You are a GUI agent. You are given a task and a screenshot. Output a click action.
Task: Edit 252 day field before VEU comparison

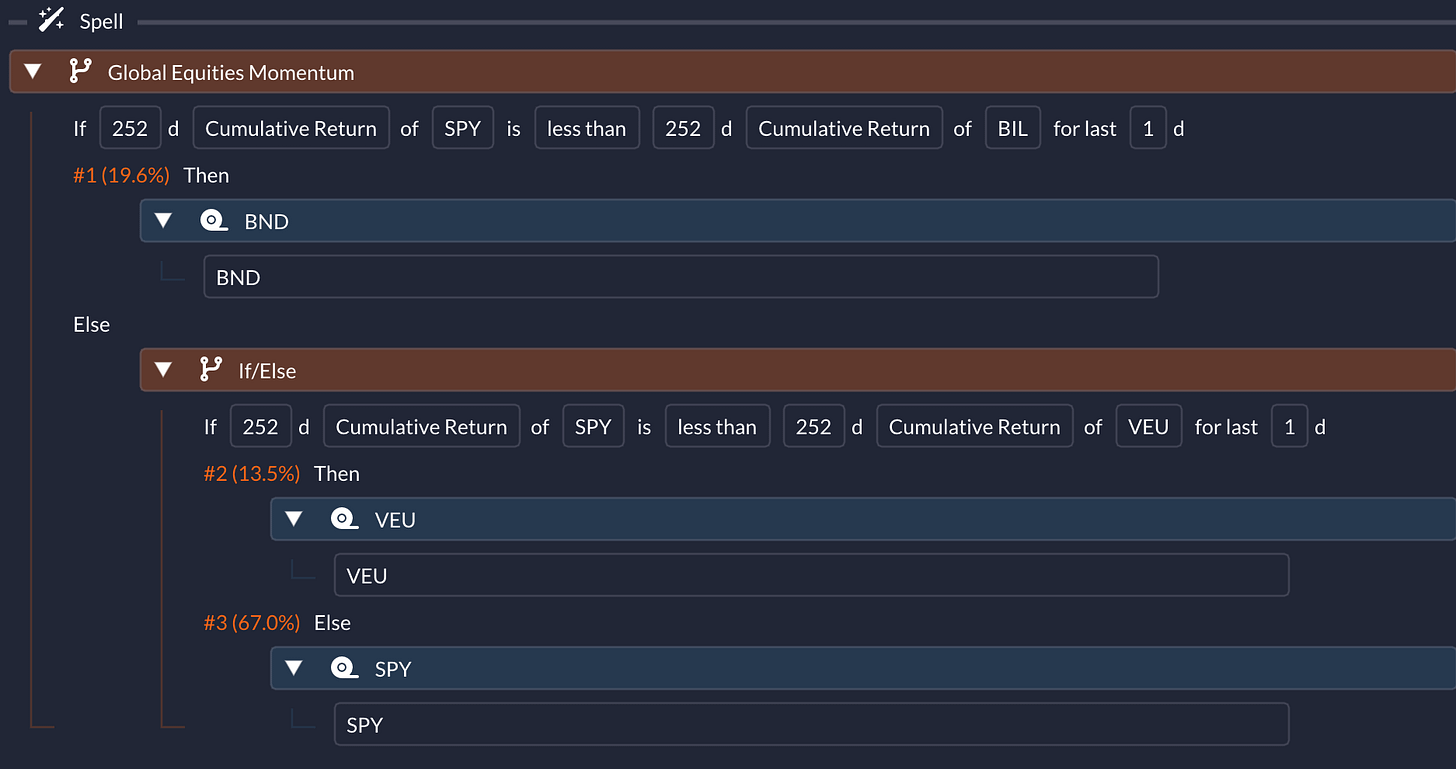[x=814, y=426]
